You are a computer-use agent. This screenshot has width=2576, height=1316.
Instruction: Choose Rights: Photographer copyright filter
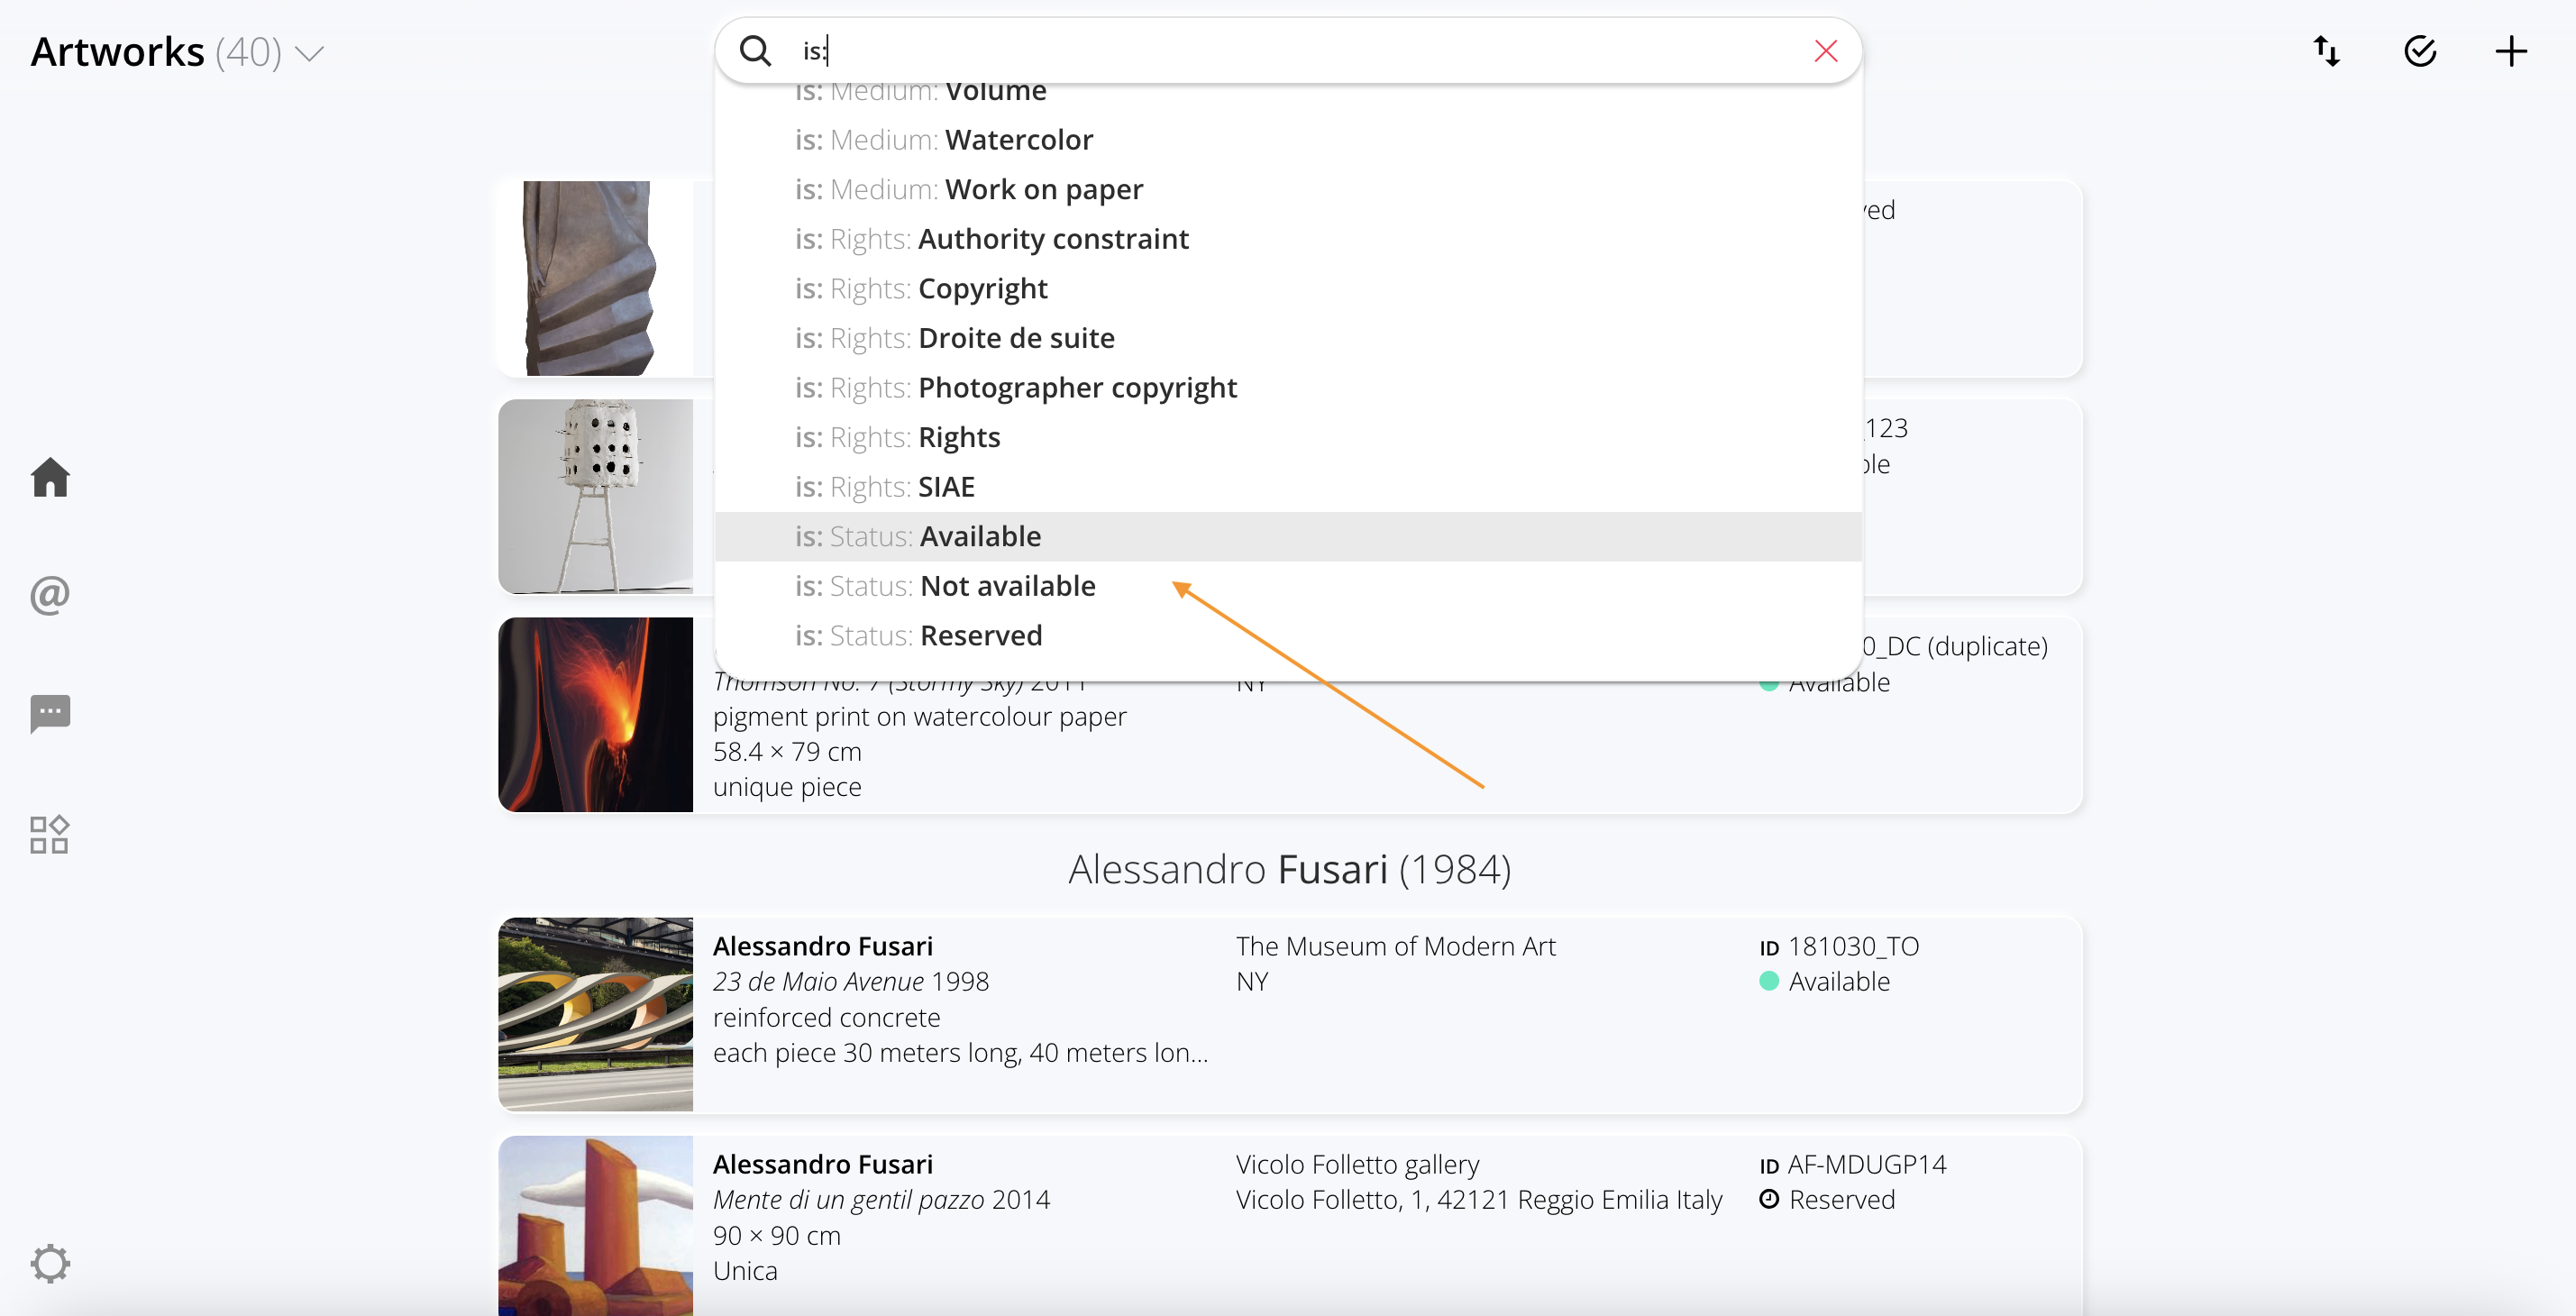[1288, 388]
